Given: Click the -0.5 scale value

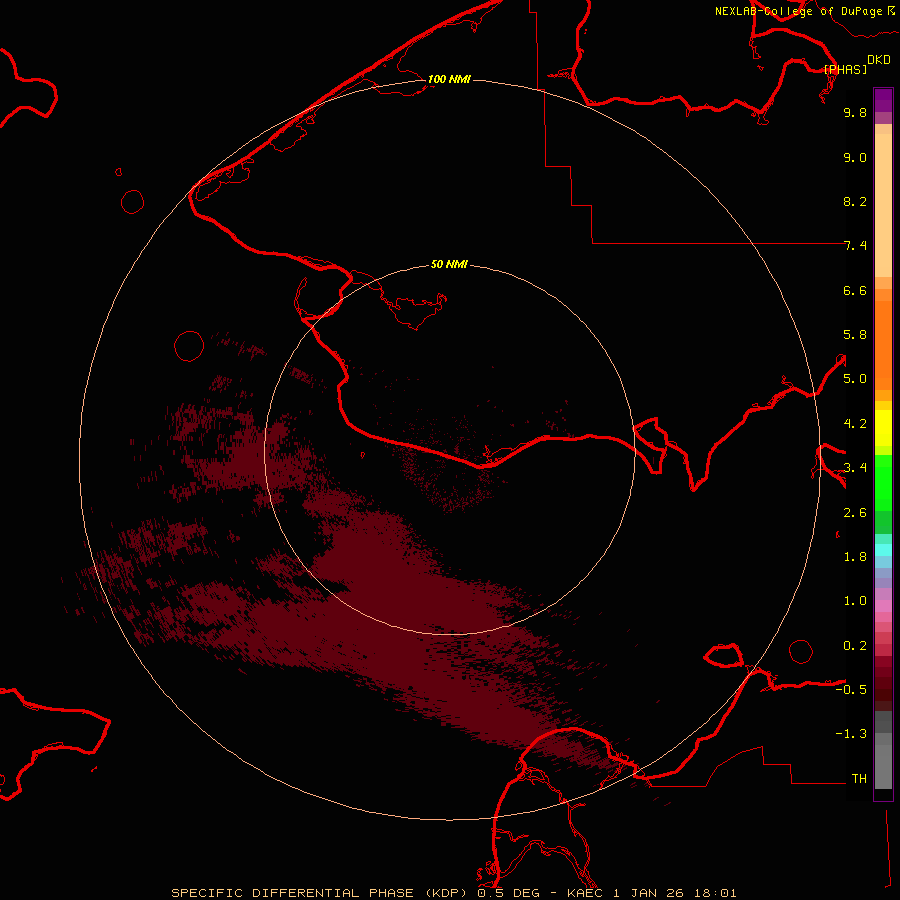Looking at the screenshot, I should coord(851,690).
